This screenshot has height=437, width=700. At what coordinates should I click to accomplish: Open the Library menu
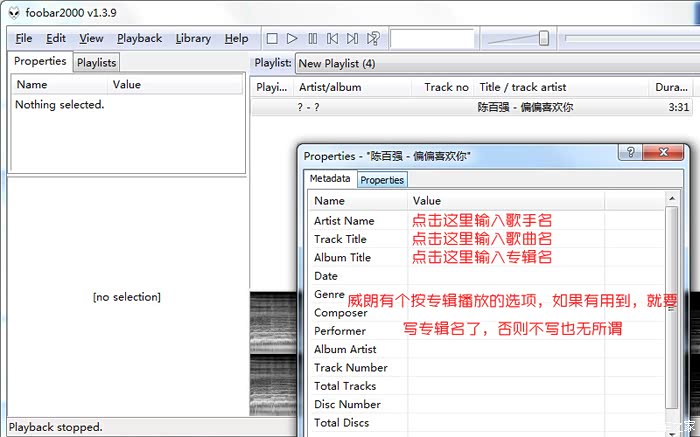point(193,38)
